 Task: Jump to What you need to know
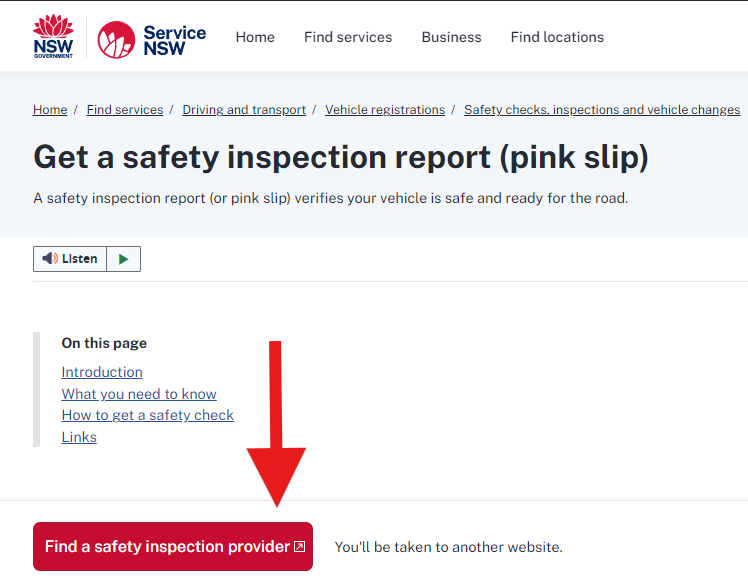click(139, 394)
